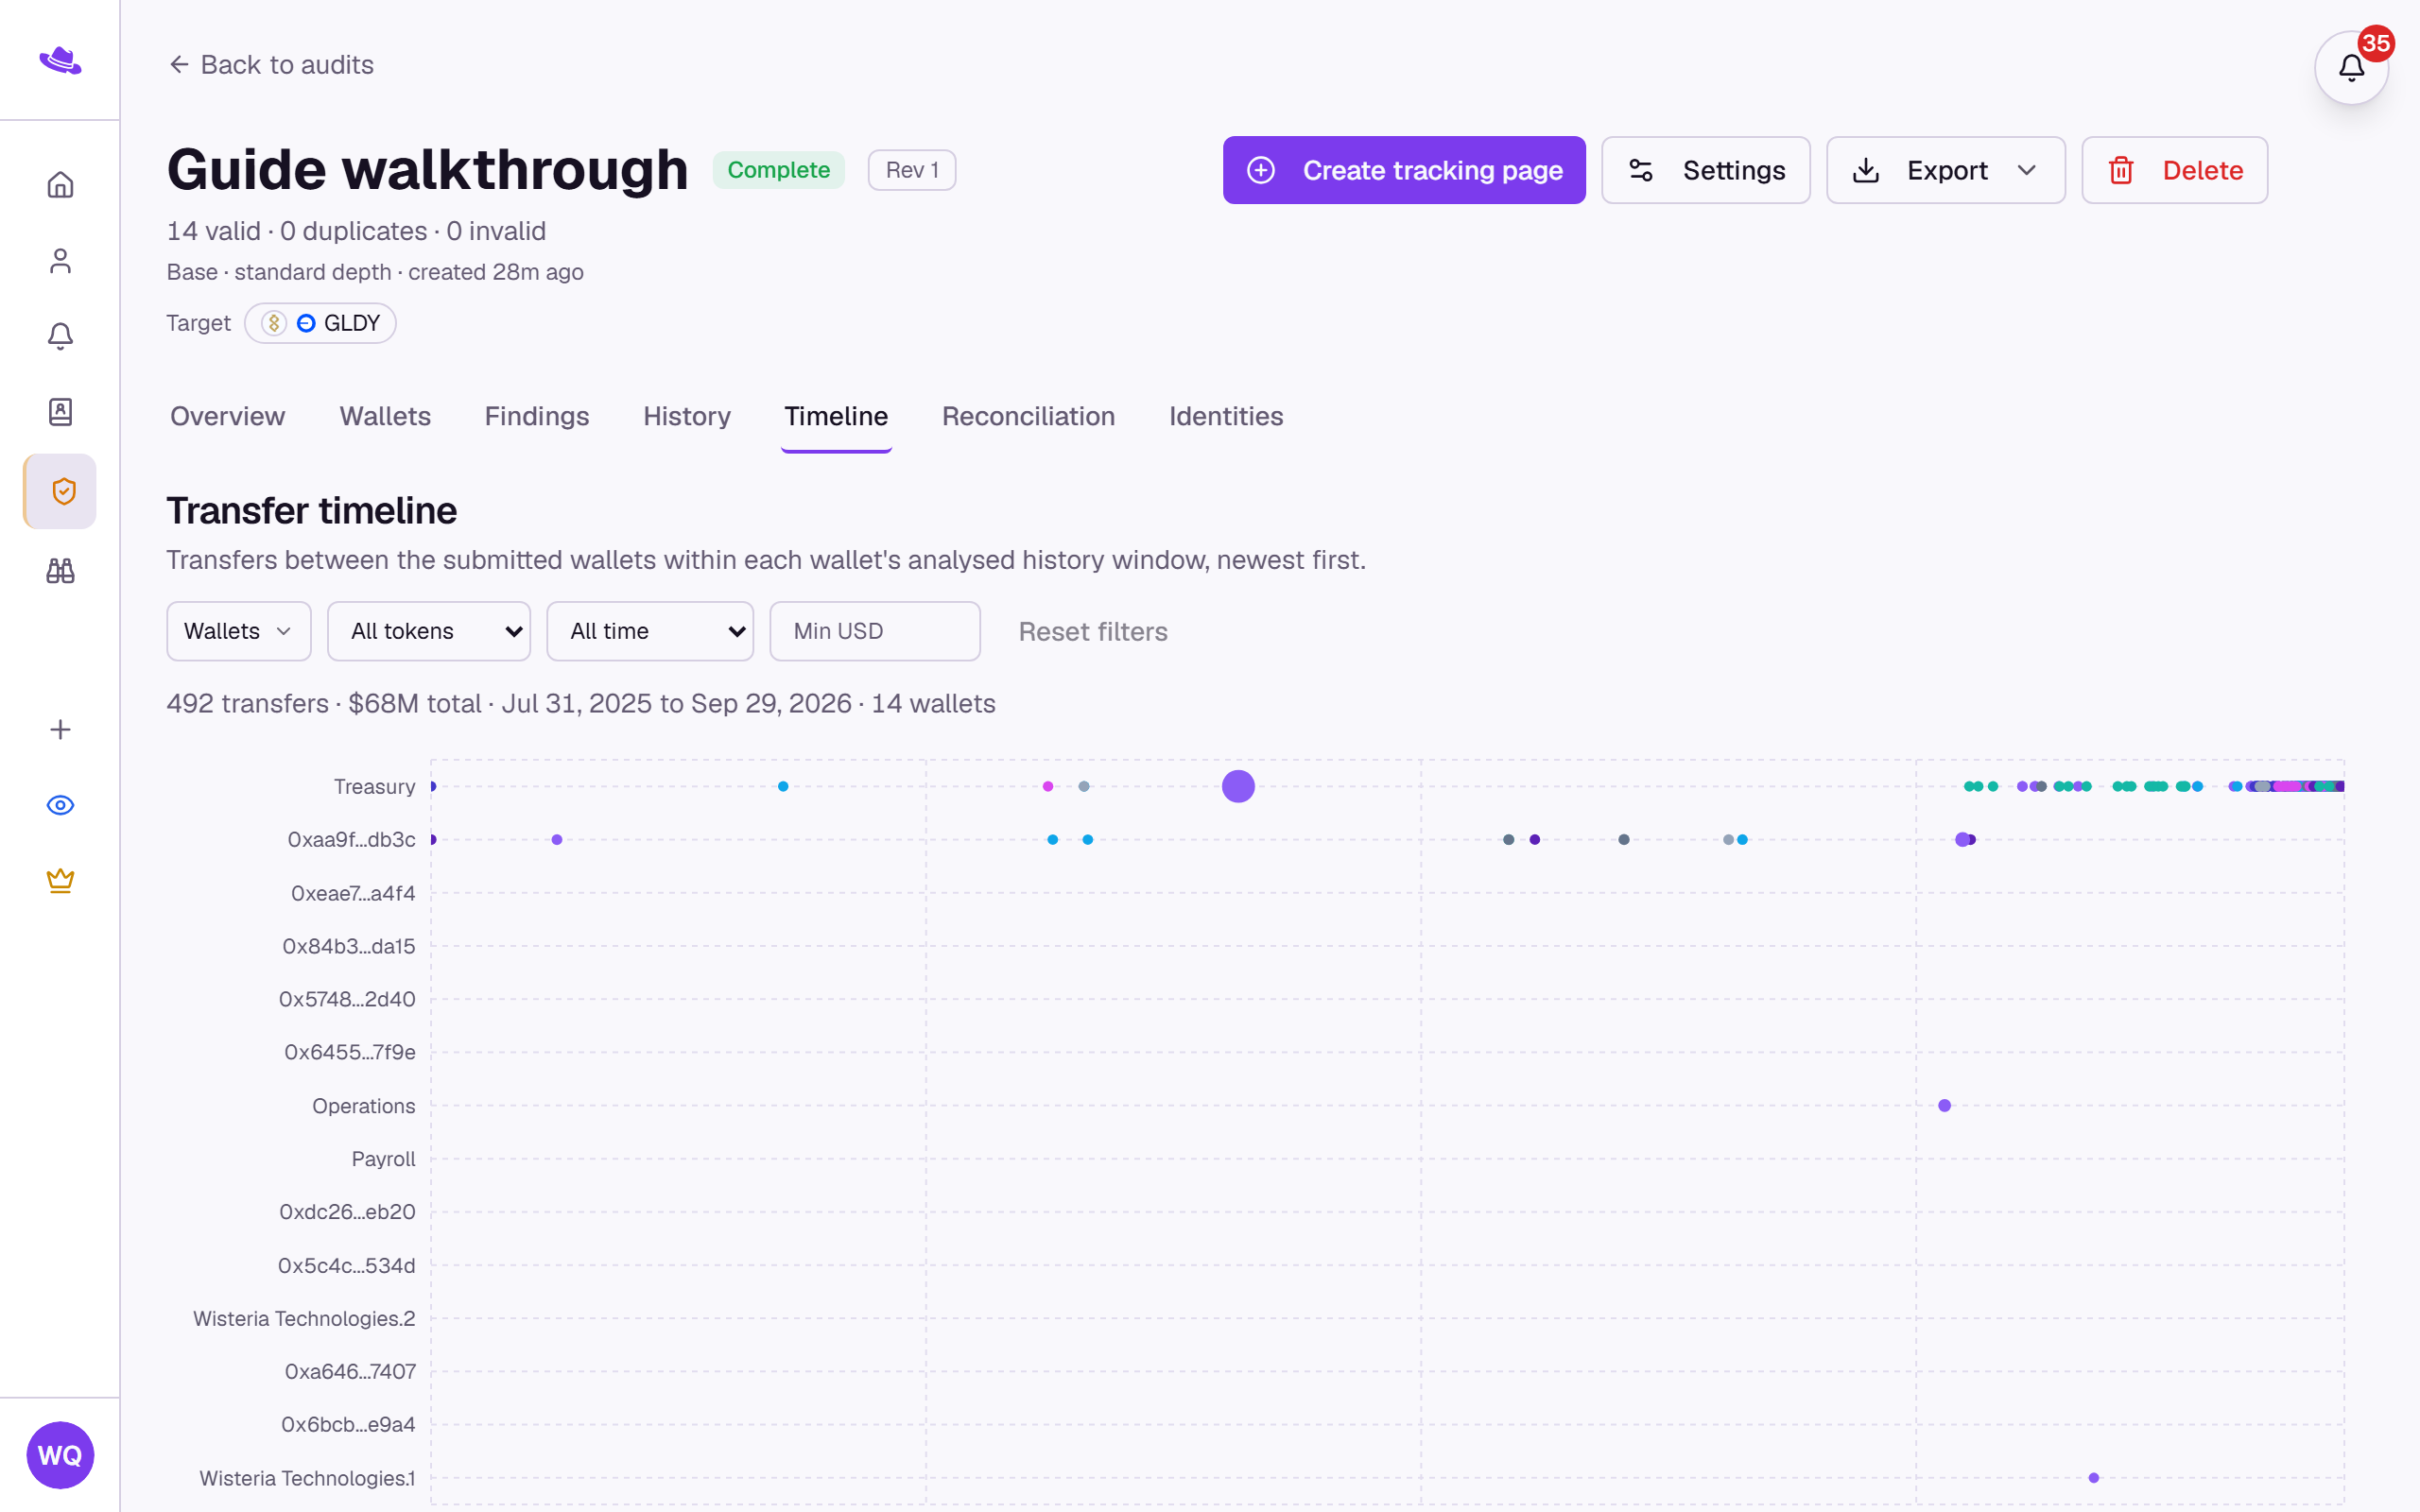The height and width of the screenshot is (1512, 2420).
Task: Click the plus circle icon on Create tracking page
Action: (x=1261, y=170)
